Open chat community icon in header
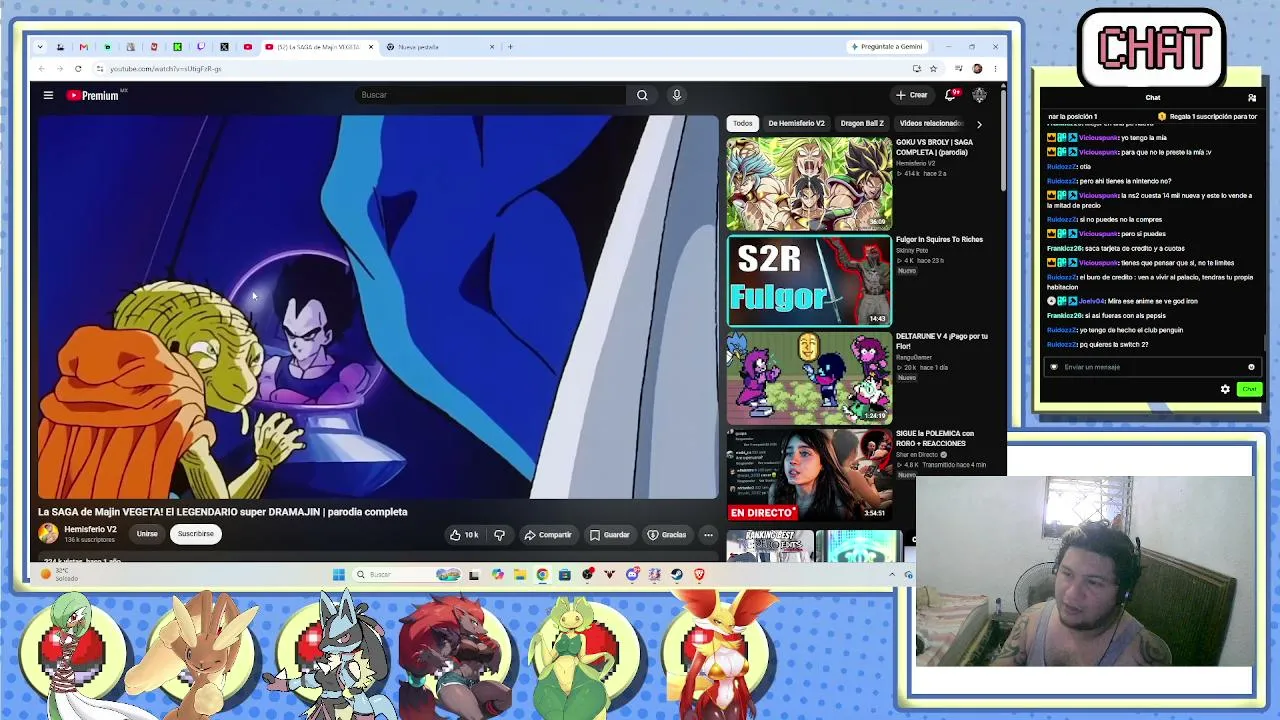Viewport: 1280px width, 720px height. (1252, 98)
